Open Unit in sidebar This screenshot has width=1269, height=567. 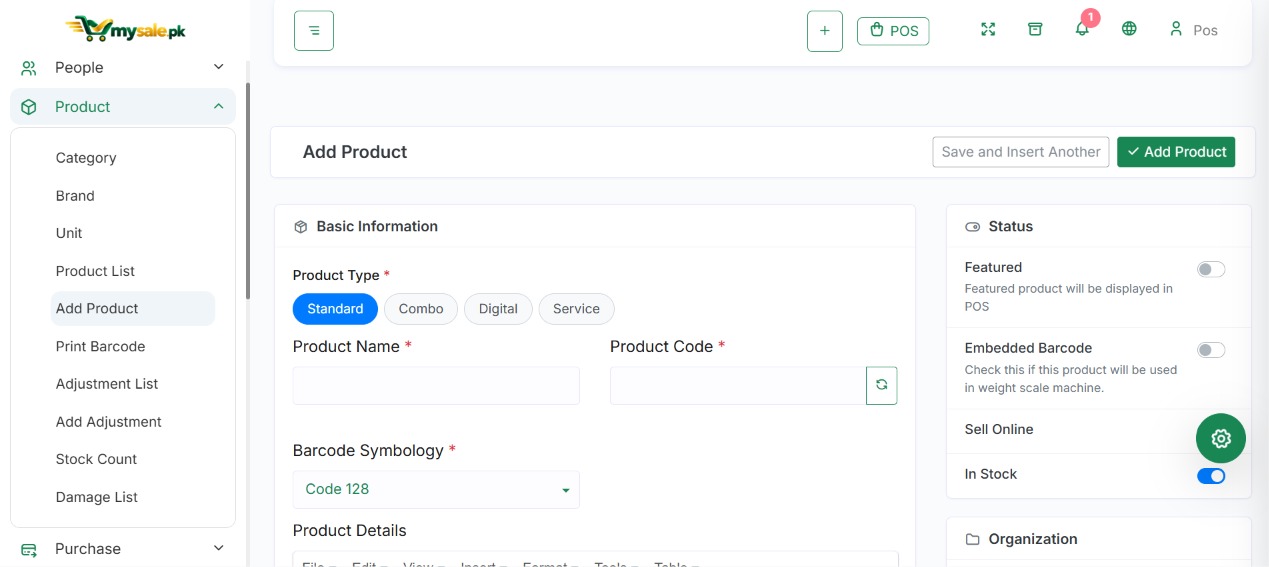[x=69, y=233]
